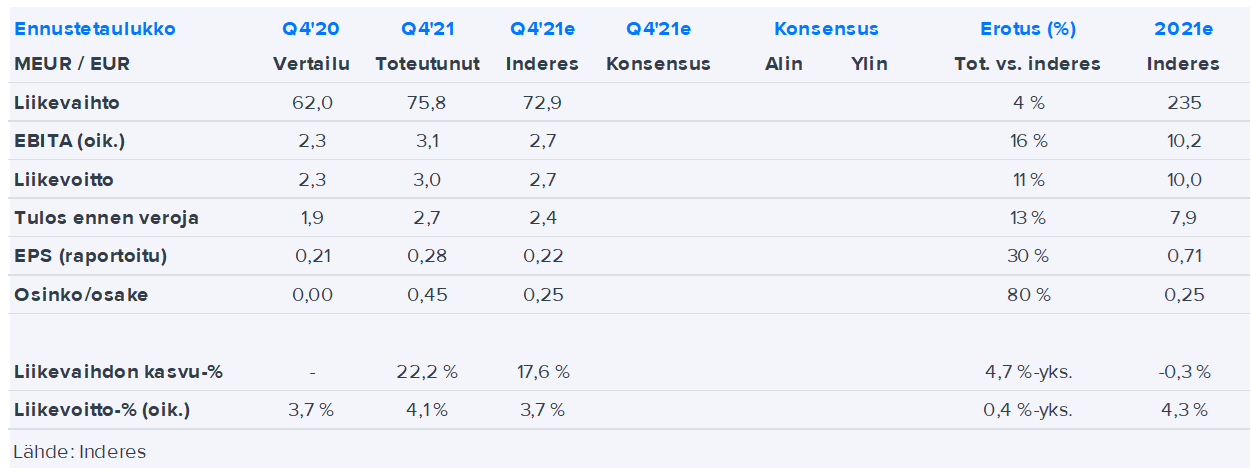Click the "MEUR / EUR" unit label
The image size is (1252, 473).
tap(72, 64)
